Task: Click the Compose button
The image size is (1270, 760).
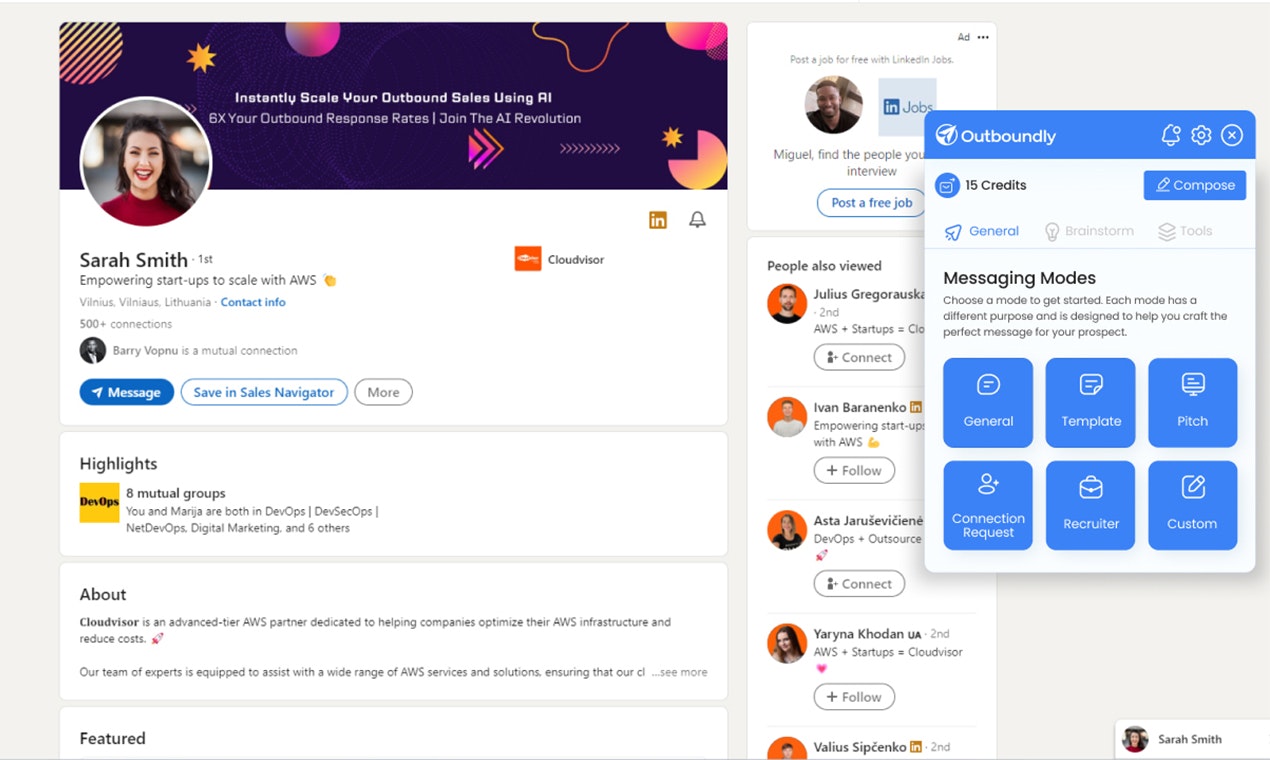Action: 1195,185
